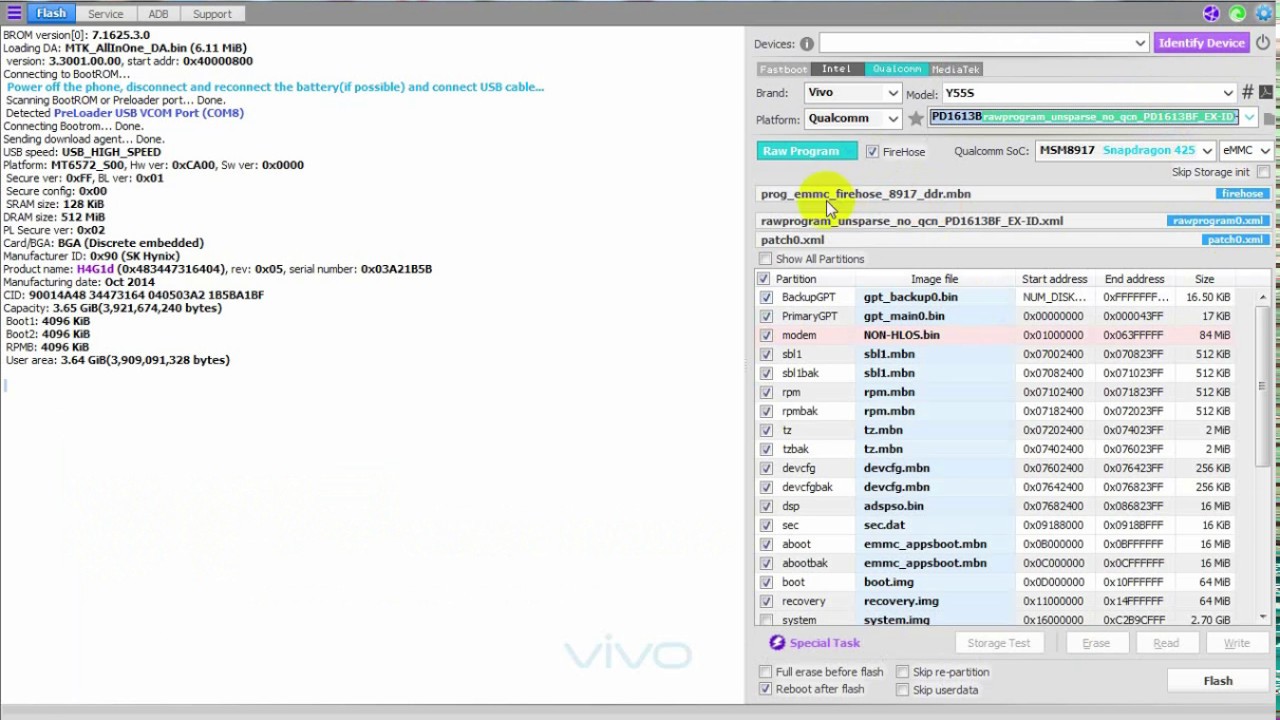The width and height of the screenshot is (1280, 720).
Task: Toggle Reboot after flash checkbox
Action: point(766,690)
